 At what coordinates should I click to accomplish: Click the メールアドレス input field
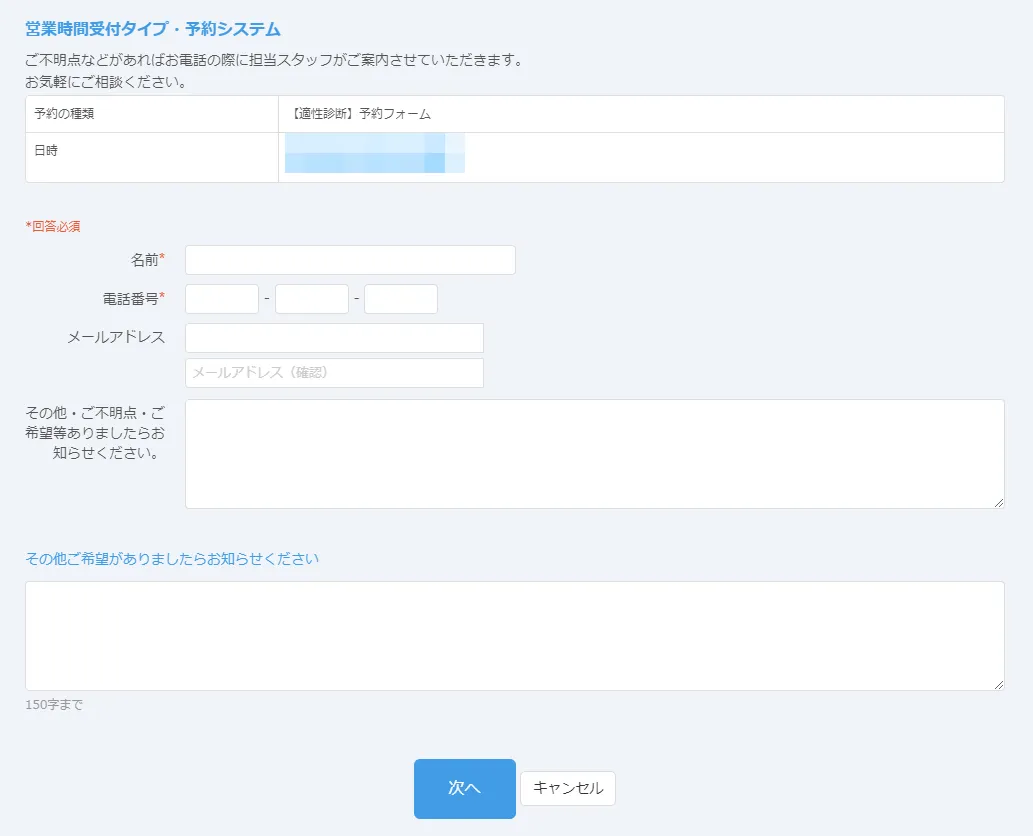pyautogui.click(x=334, y=338)
